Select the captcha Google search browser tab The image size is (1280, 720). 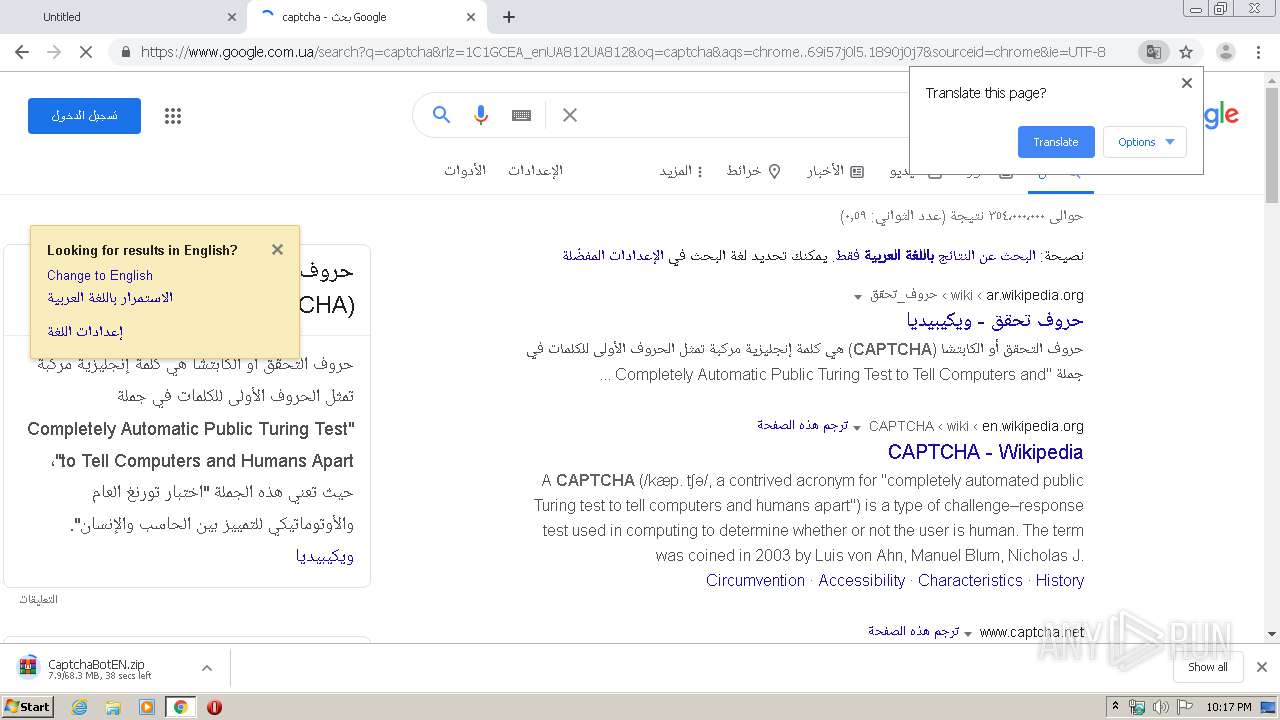click(366, 17)
